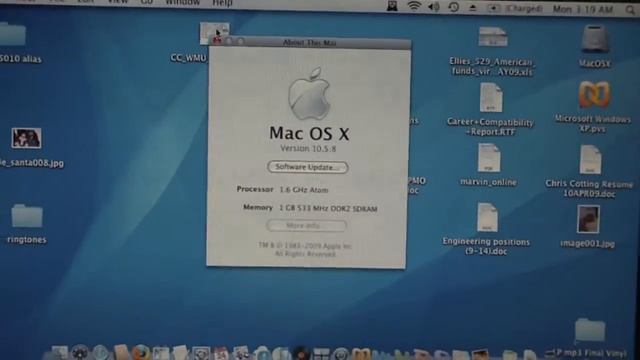Launch Firefox from the Dock

141,353
